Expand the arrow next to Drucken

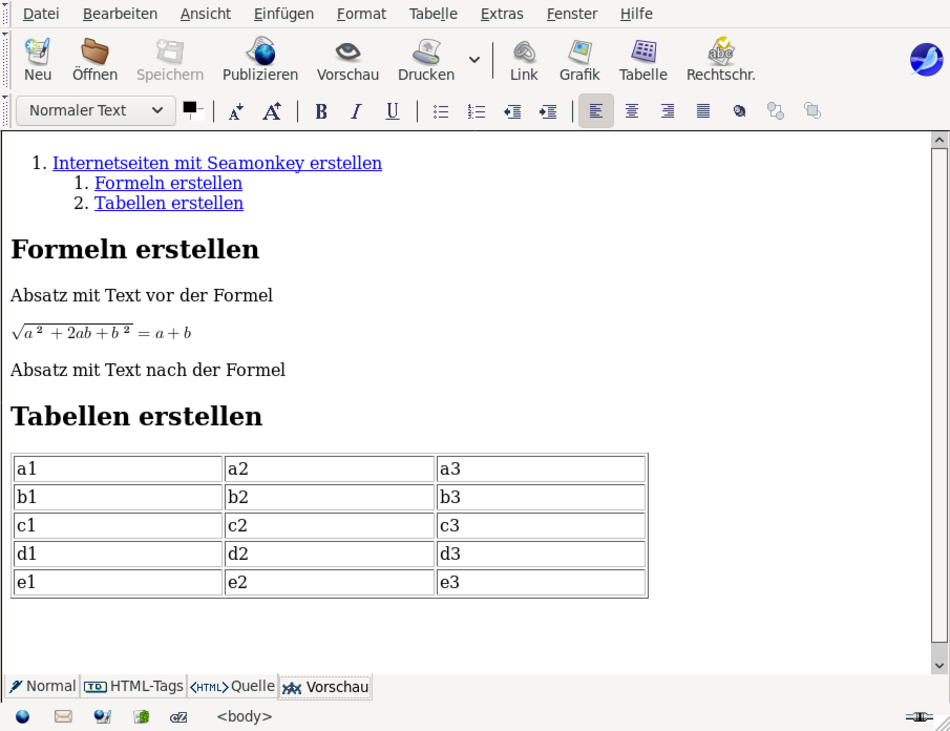pyautogui.click(x=474, y=59)
